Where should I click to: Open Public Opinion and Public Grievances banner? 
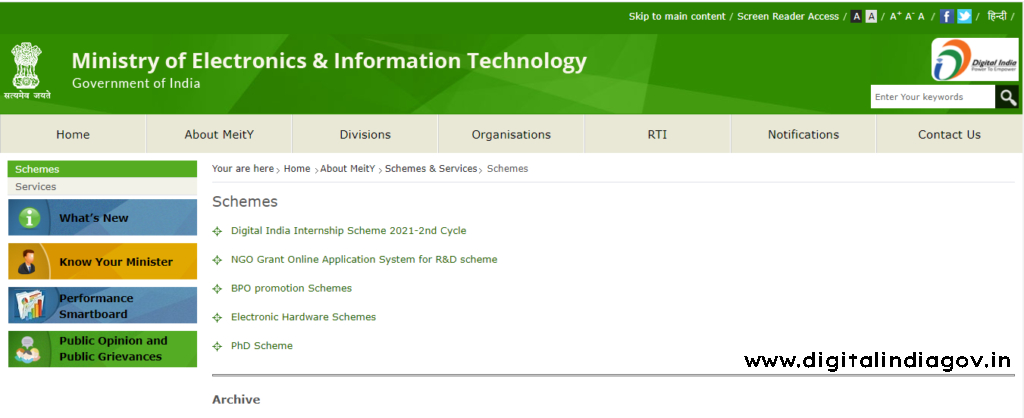(x=103, y=349)
